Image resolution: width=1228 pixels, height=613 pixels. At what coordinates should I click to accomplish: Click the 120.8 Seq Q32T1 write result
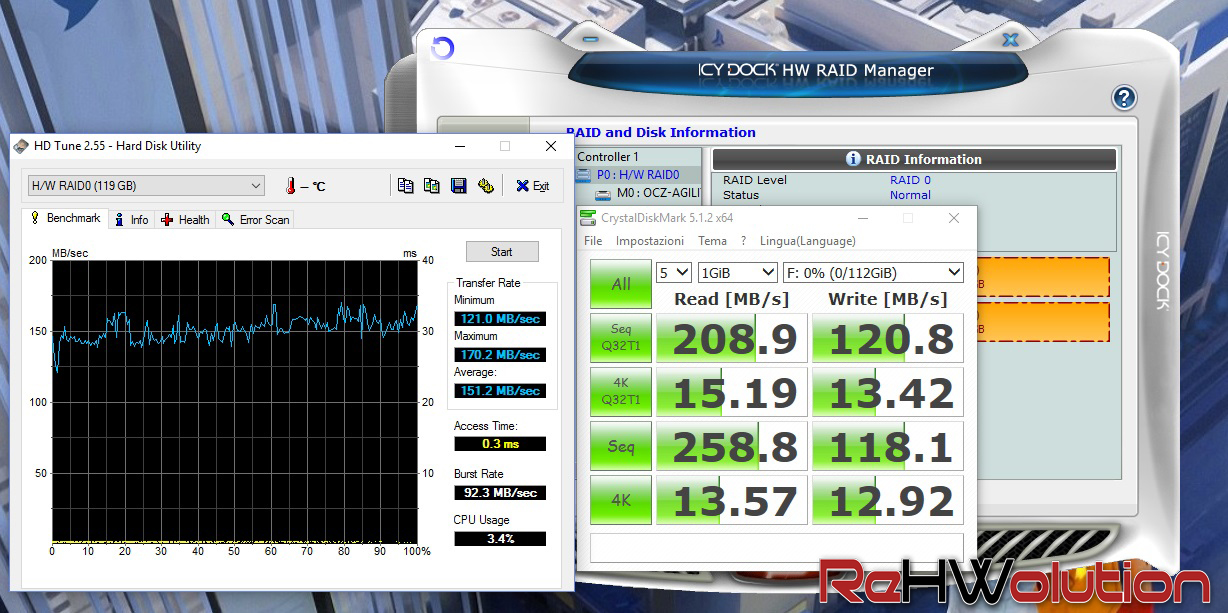(888, 338)
